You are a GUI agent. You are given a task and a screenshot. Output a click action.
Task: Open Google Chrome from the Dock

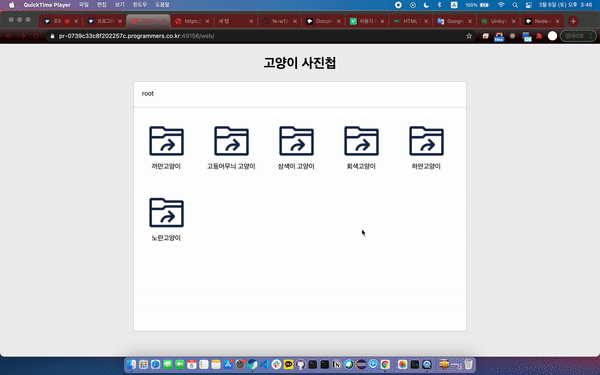point(385,365)
